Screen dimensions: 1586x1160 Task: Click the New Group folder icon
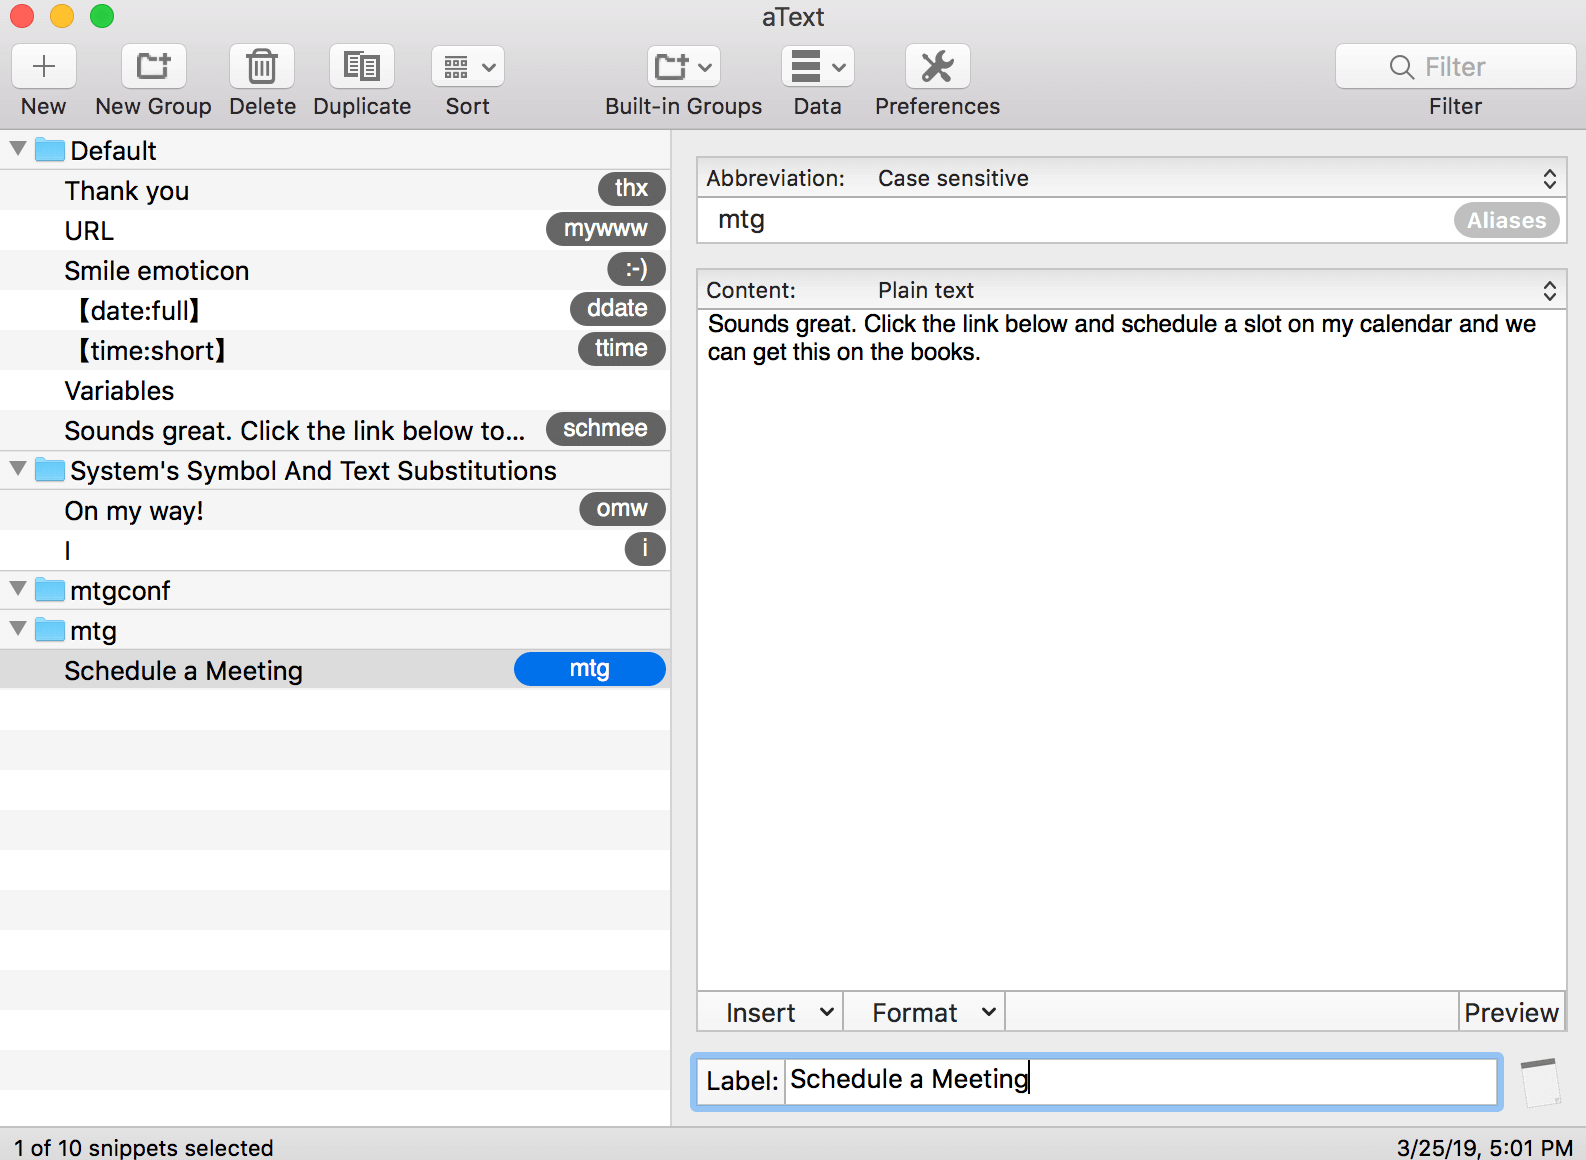pos(153,67)
